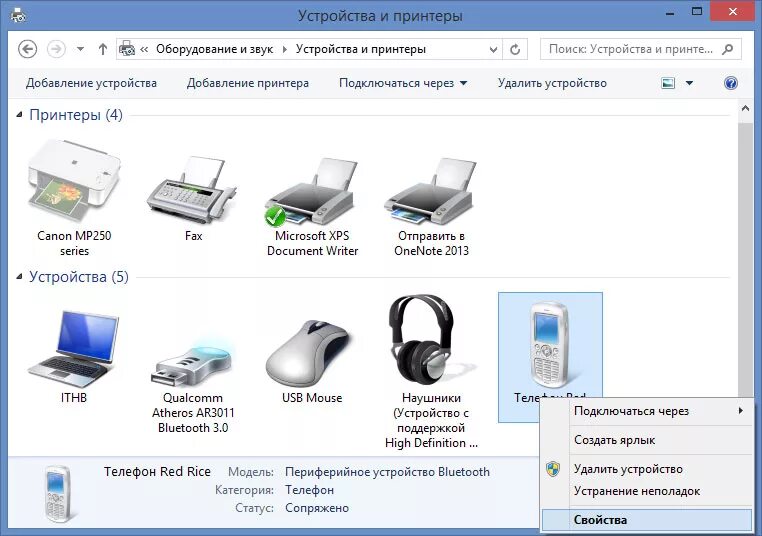Click the 'Сопряжено' status value
Image resolution: width=762 pixels, height=536 pixels.
coord(317,508)
